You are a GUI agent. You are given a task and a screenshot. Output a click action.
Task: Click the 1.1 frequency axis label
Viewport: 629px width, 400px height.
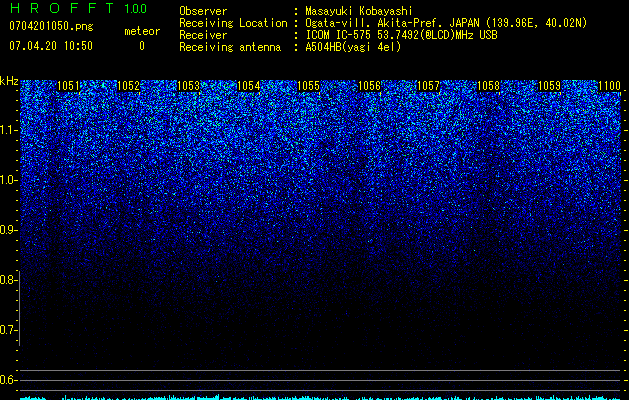(8, 130)
